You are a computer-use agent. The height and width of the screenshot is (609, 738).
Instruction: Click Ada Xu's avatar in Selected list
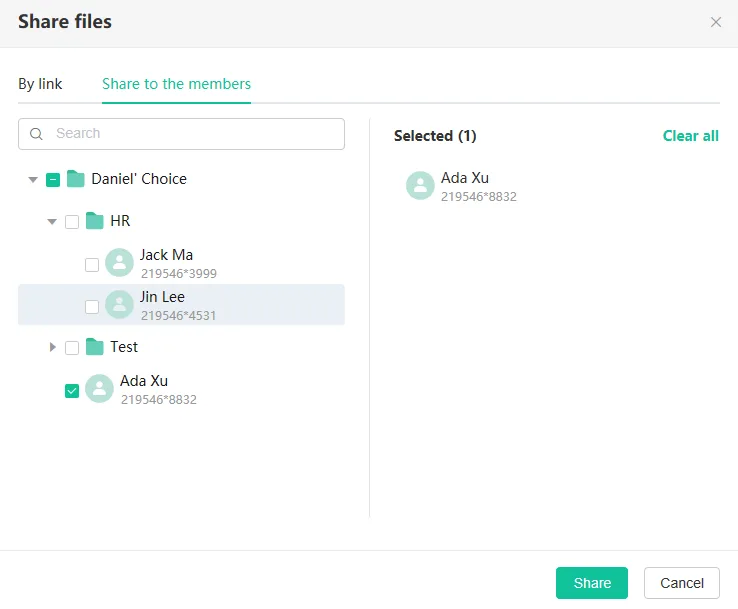(x=420, y=186)
